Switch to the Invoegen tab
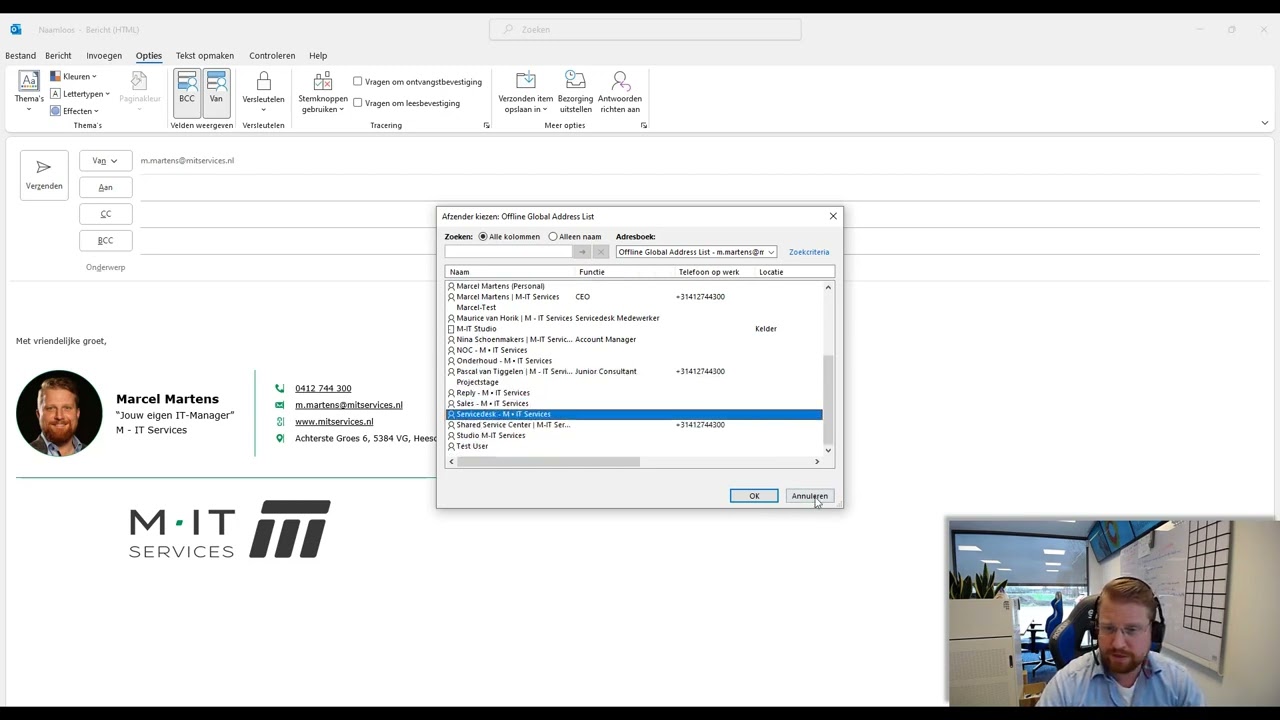The image size is (1280, 720). 104,56
